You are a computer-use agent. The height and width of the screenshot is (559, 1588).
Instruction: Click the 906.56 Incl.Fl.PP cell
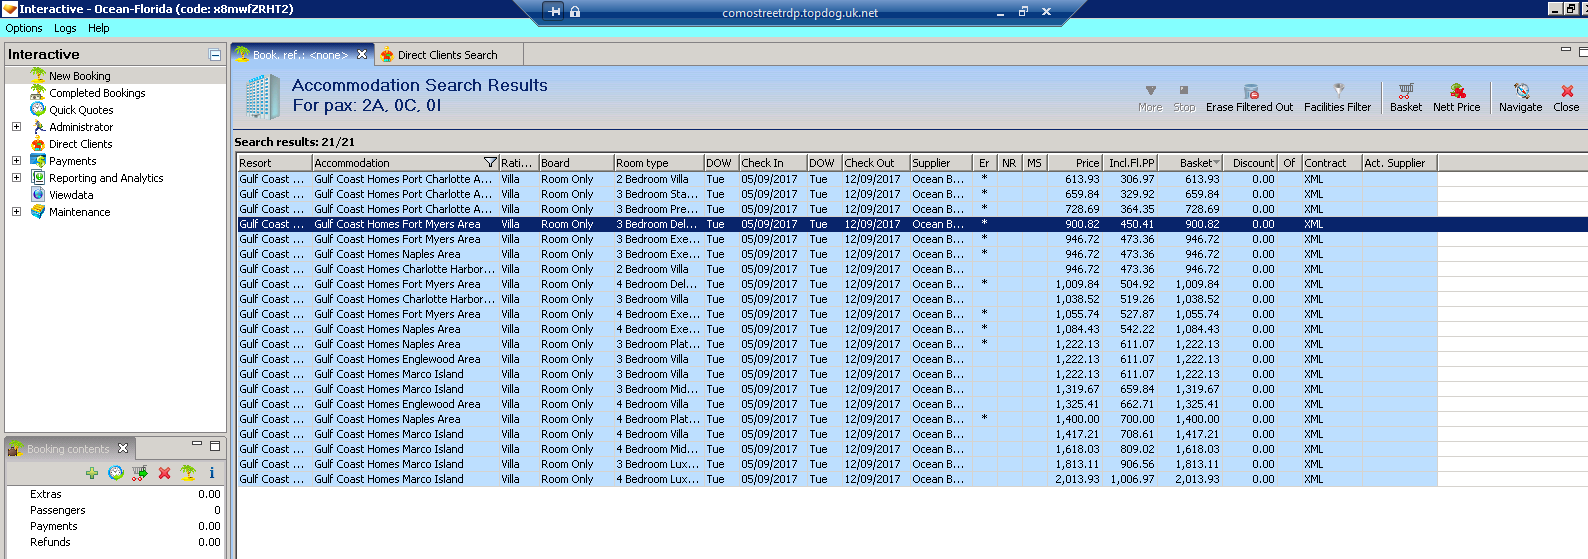(x=1130, y=464)
